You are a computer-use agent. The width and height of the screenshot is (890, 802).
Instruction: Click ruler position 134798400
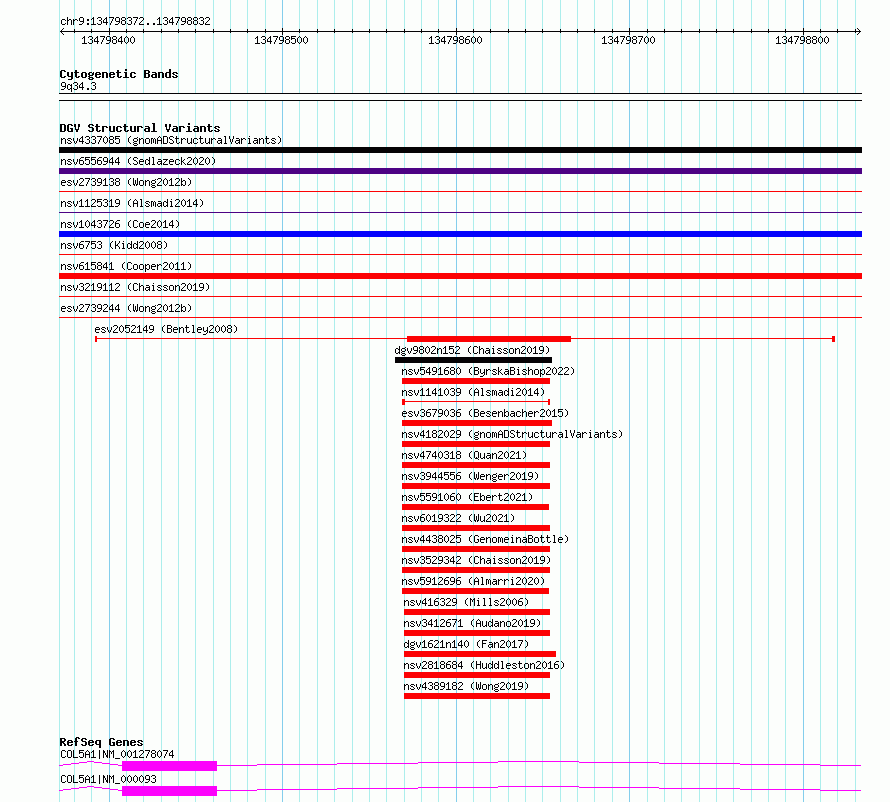tap(108, 40)
